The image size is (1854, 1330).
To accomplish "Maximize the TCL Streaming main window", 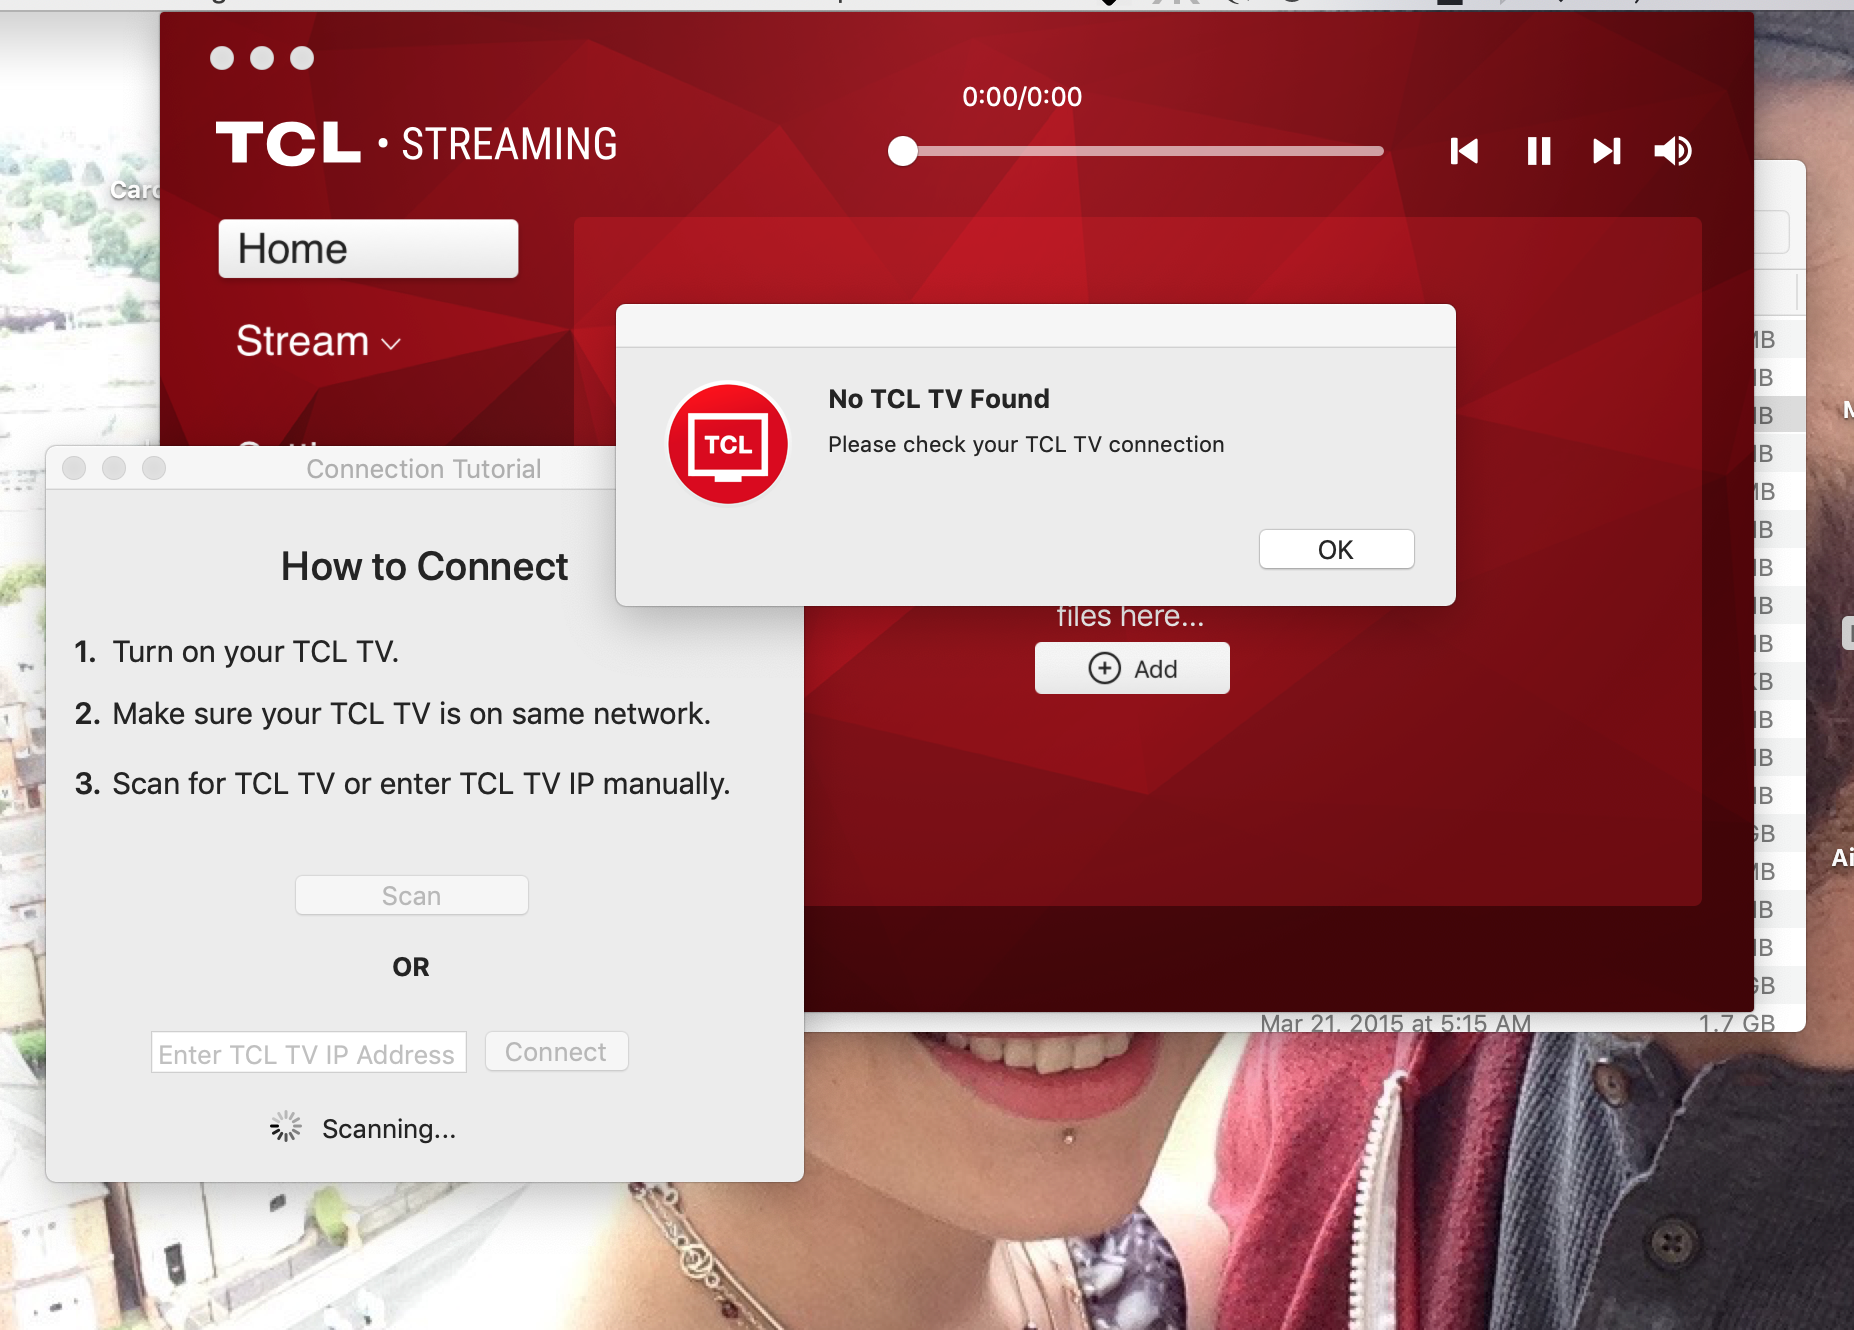I will 302,58.
